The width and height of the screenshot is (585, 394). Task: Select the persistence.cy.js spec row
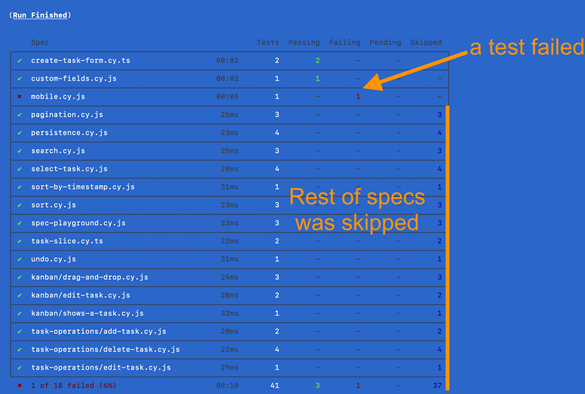(x=229, y=133)
